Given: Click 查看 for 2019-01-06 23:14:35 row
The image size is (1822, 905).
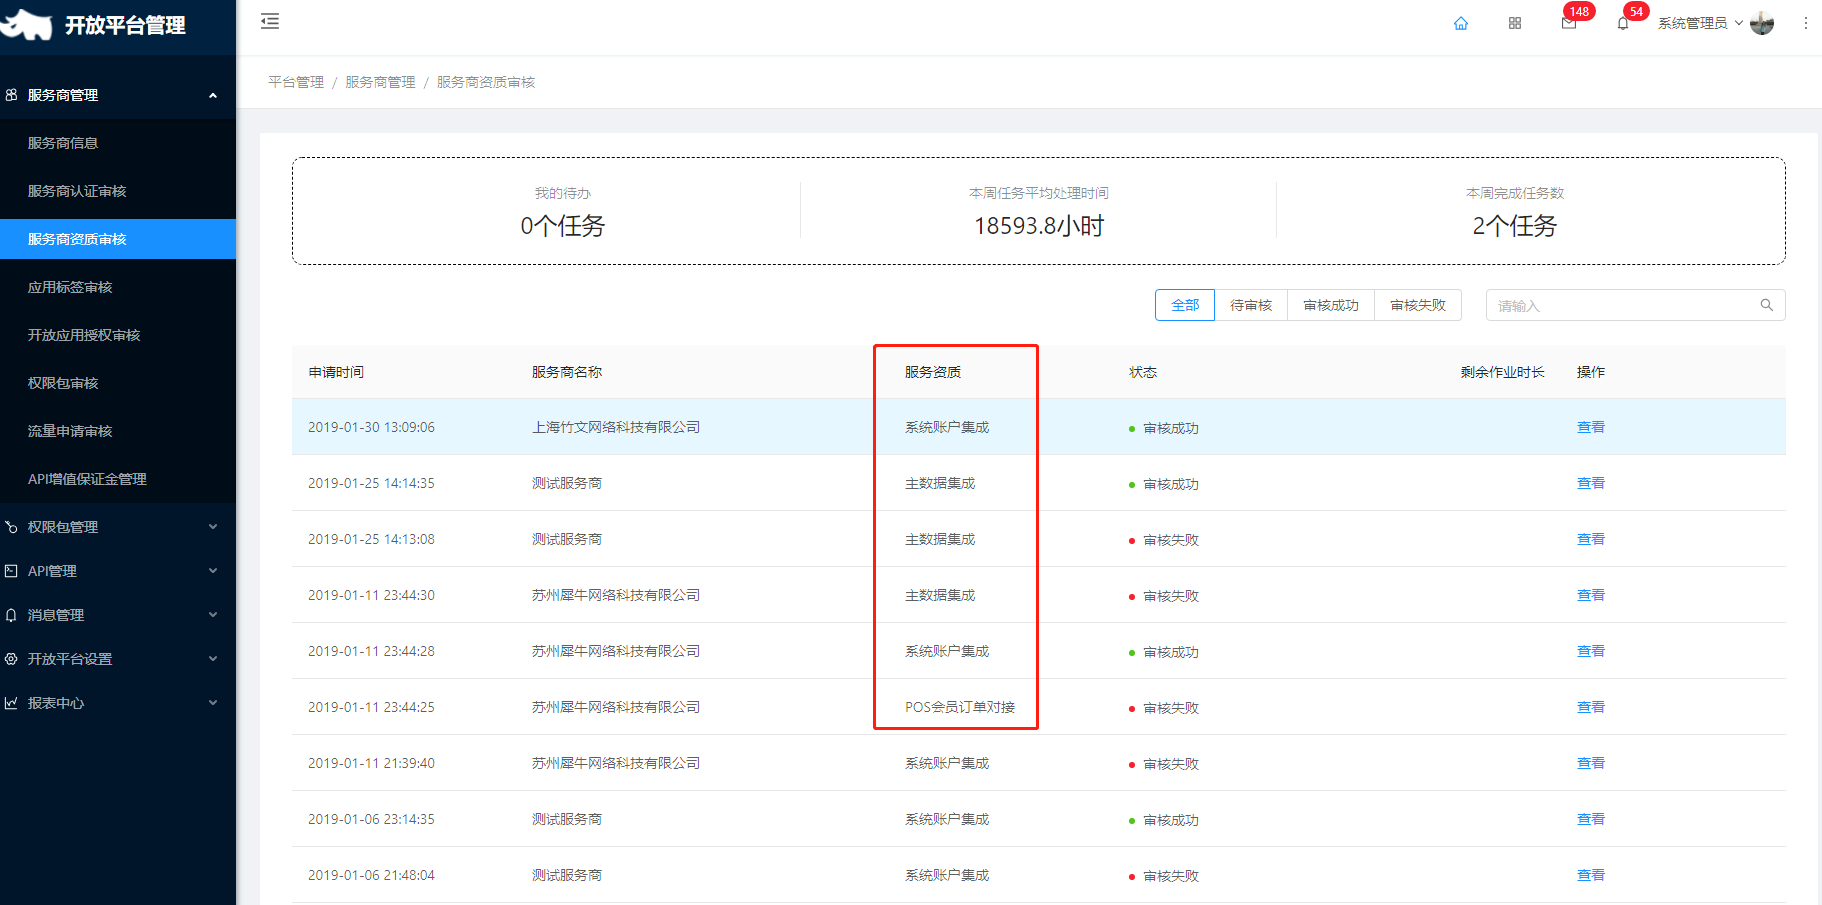Looking at the screenshot, I should point(1591,819).
